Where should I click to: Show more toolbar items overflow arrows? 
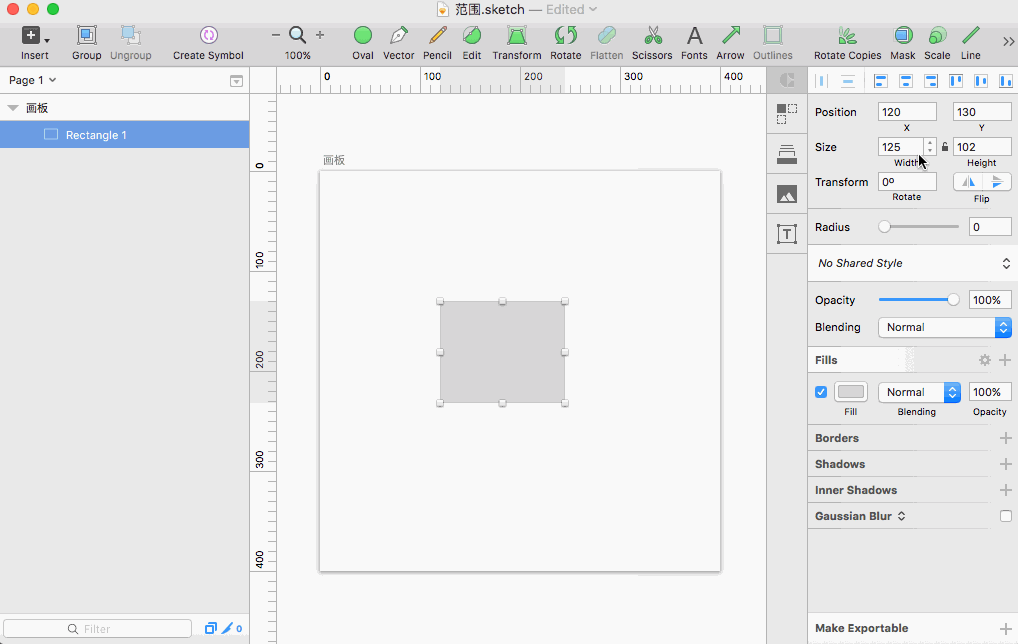click(1008, 42)
